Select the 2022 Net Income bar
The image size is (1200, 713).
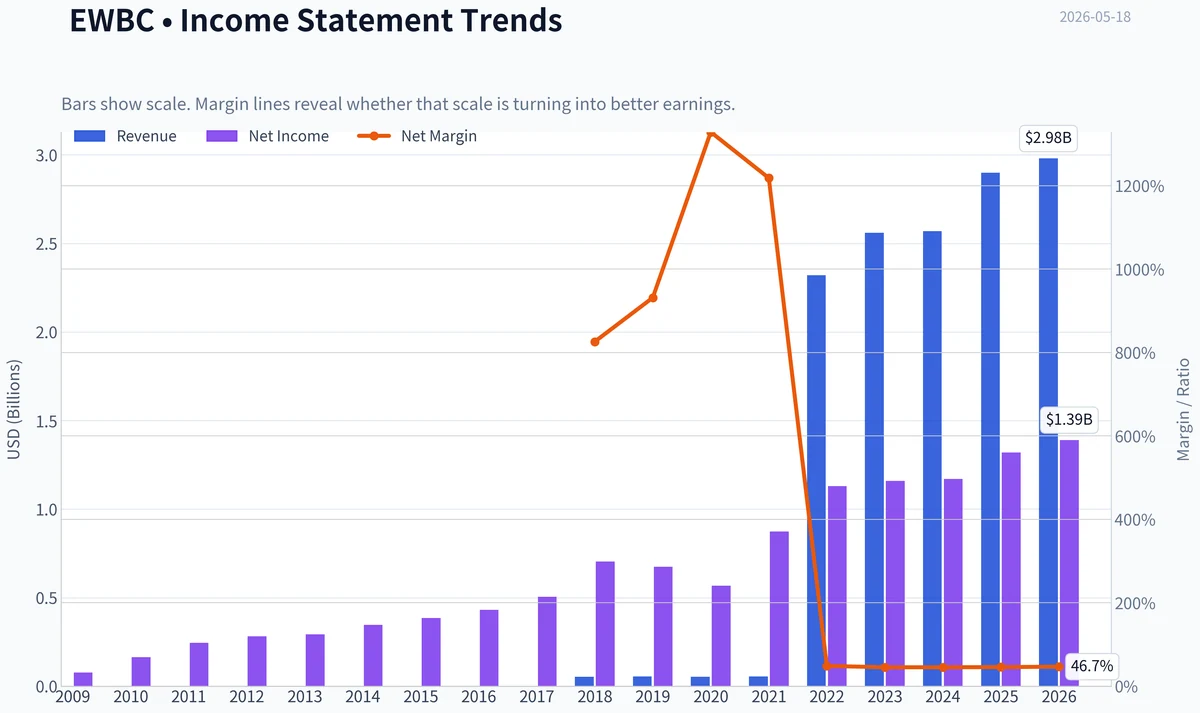coord(837,587)
